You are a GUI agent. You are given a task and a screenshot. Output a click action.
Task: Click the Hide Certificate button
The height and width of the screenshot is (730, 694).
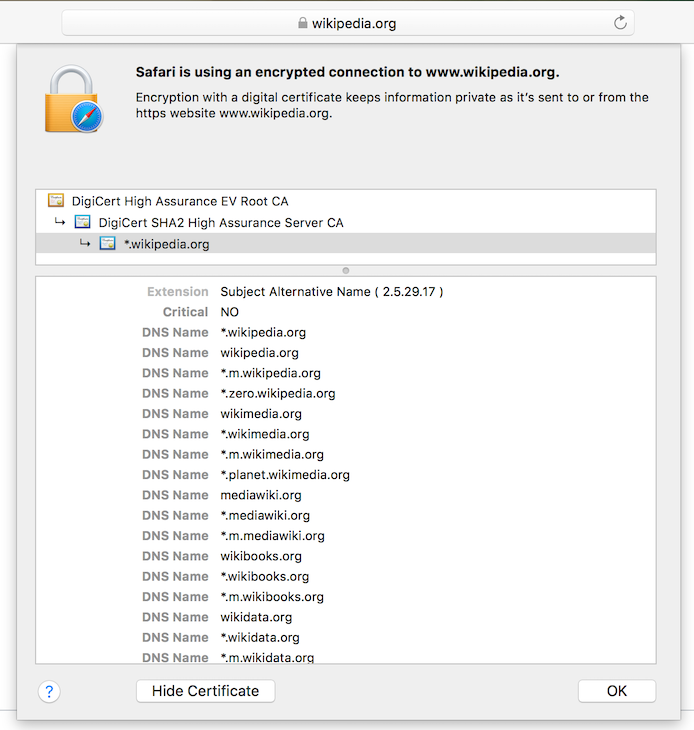coord(205,691)
